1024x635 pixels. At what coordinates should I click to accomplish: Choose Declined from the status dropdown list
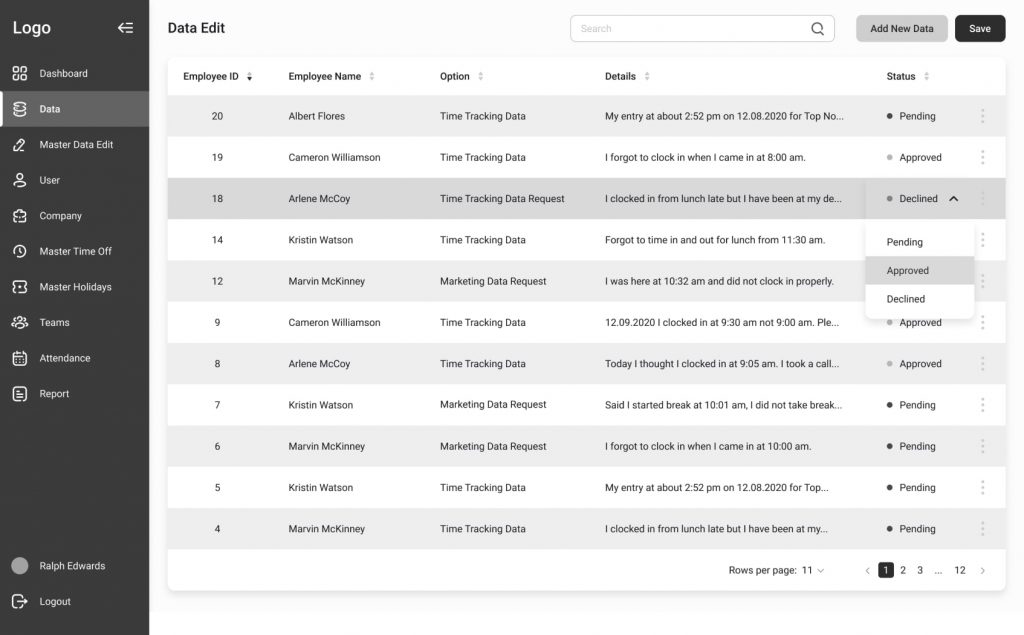pyautogui.click(x=906, y=299)
